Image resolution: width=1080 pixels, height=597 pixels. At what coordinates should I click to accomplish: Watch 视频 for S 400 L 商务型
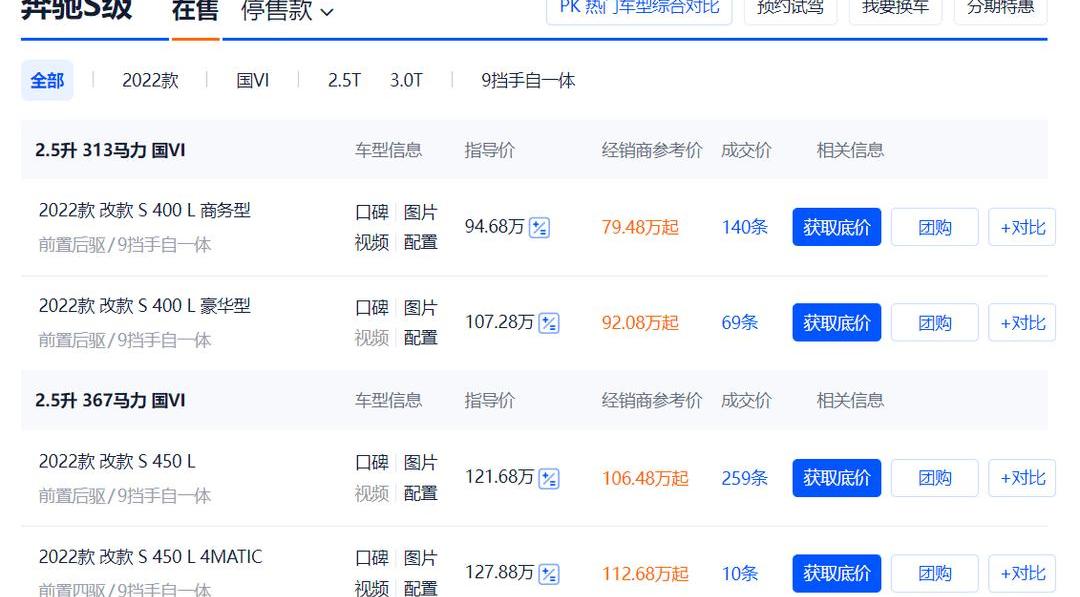372,242
